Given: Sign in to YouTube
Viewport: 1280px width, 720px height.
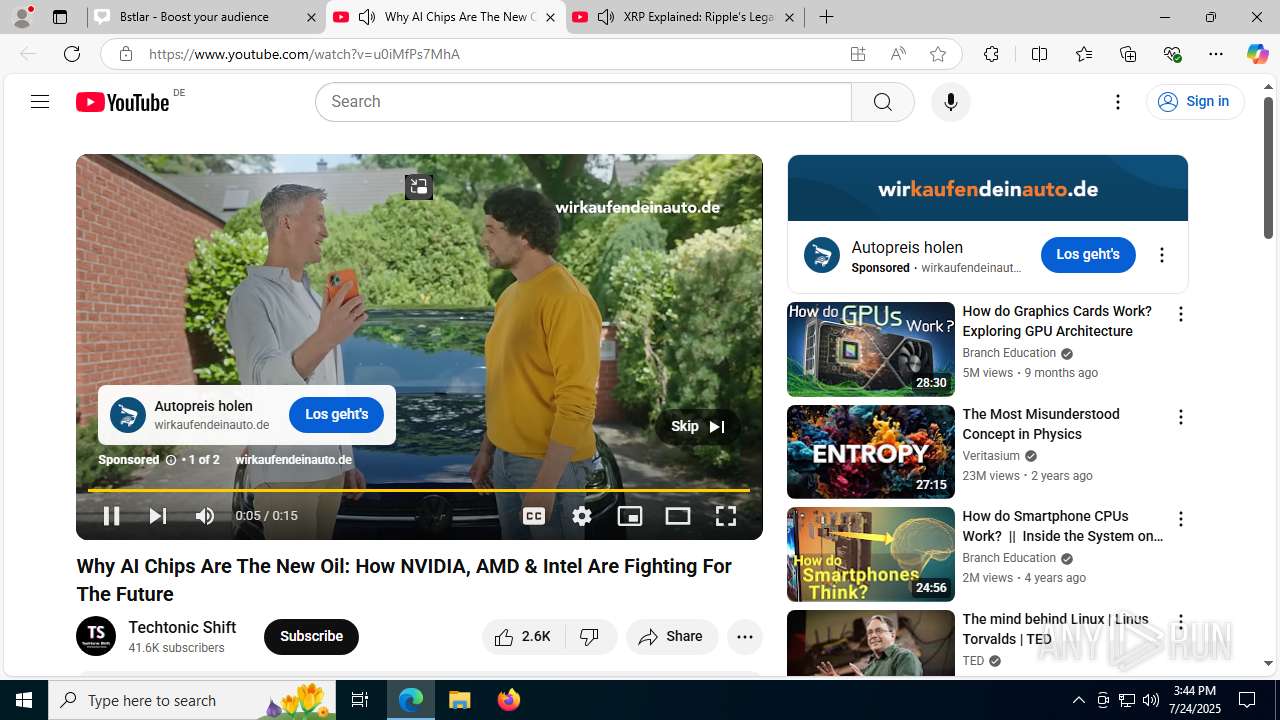Looking at the screenshot, I should (1195, 102).
